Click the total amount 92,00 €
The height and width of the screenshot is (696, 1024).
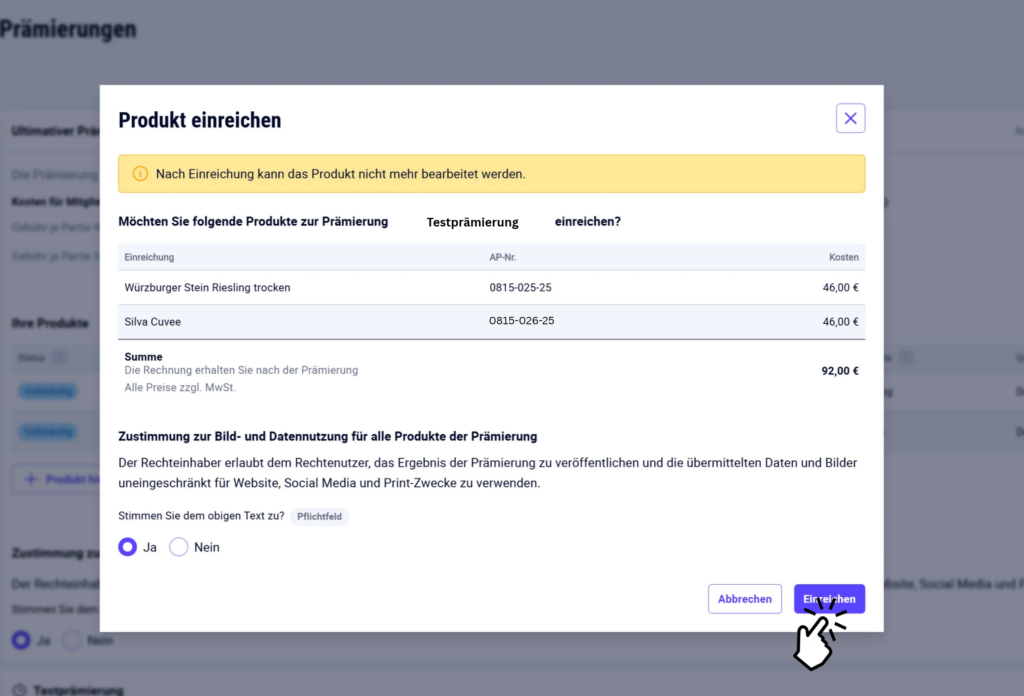pyautogui.click(x=840, y=371)
